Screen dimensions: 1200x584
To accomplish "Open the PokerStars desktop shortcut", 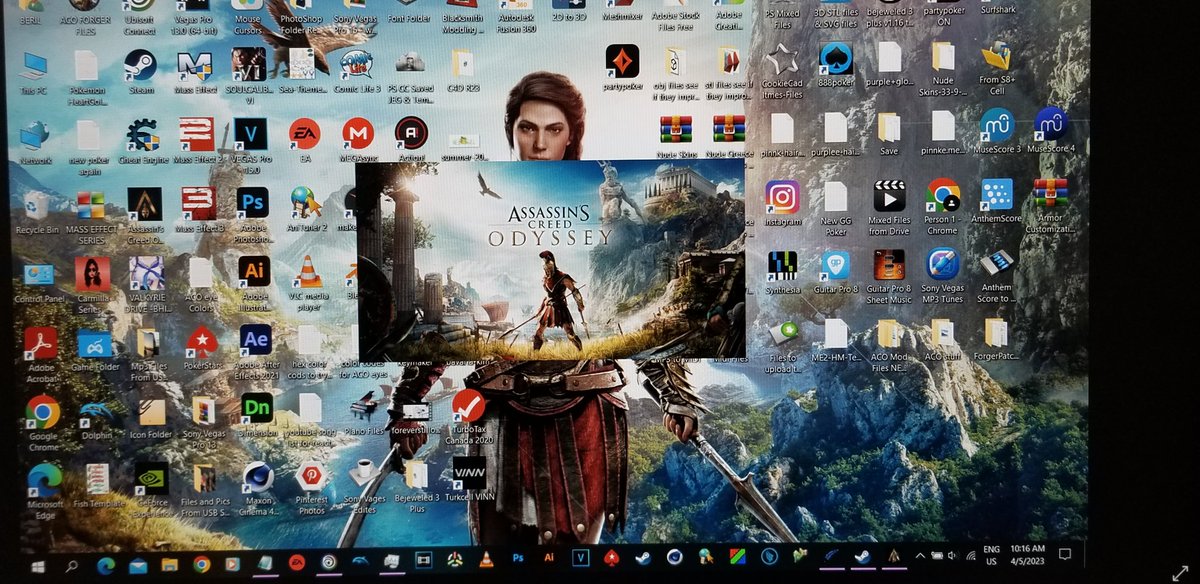I will point(201,348).
